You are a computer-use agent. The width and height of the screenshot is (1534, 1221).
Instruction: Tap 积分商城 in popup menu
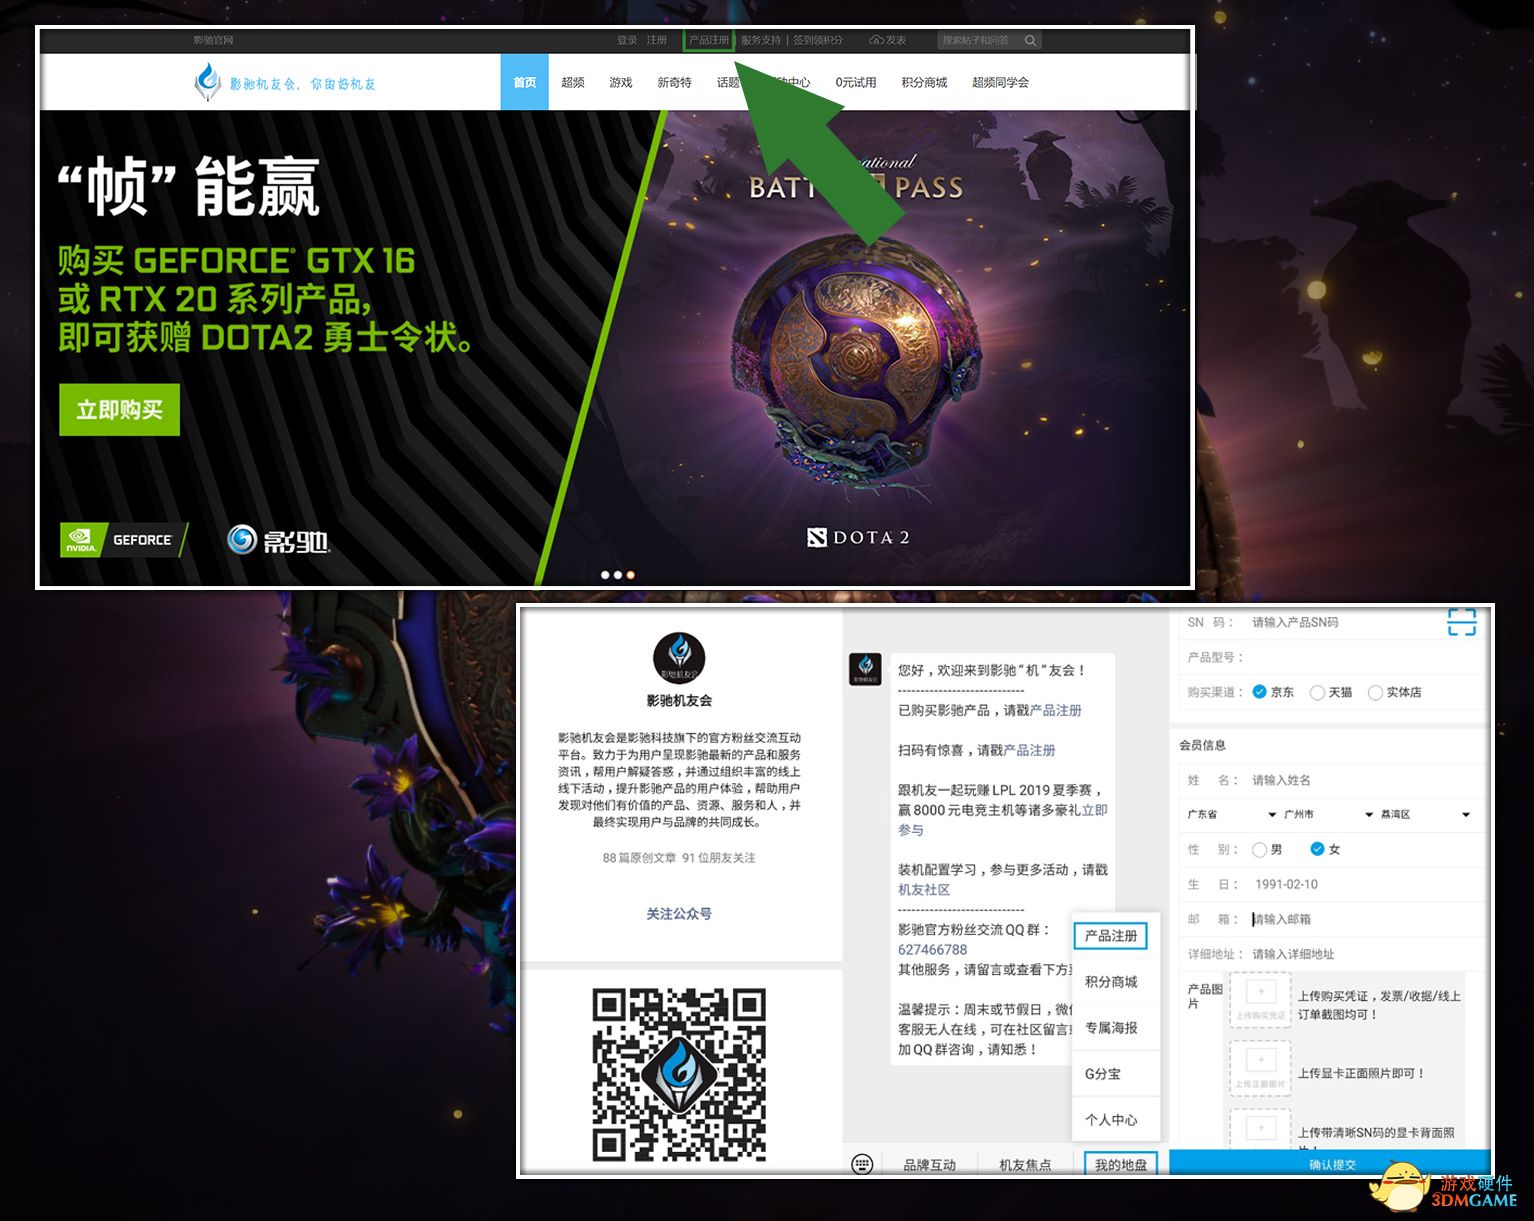point(1111,981)
